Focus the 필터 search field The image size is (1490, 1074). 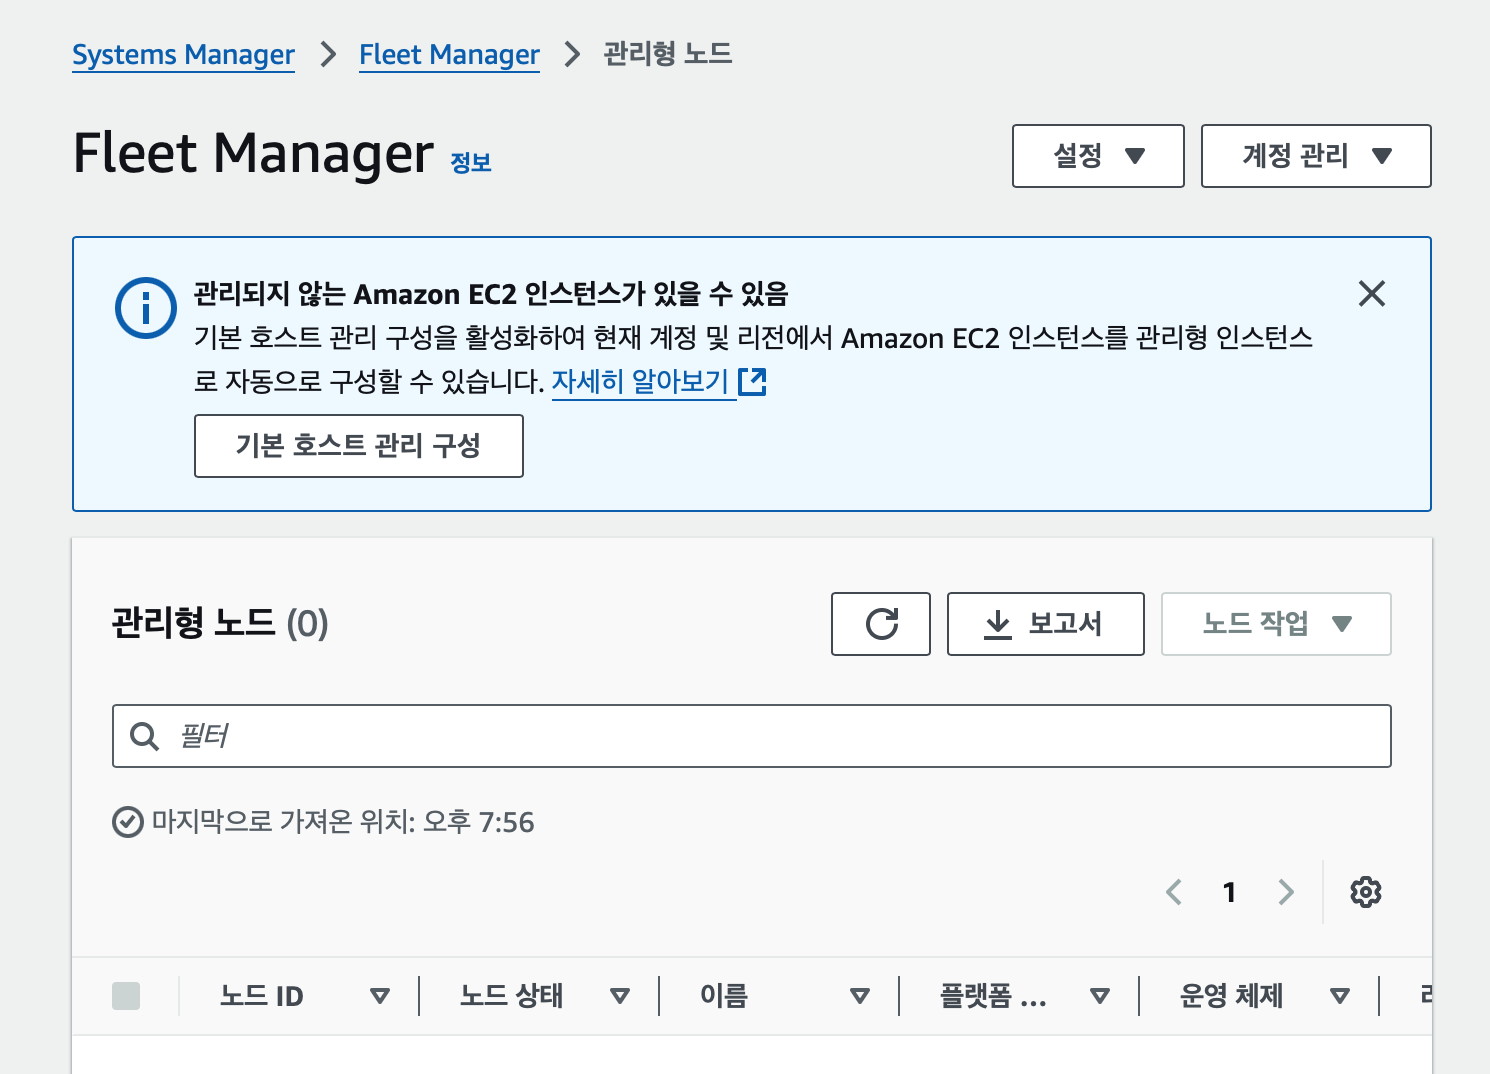tap(752, 736)
